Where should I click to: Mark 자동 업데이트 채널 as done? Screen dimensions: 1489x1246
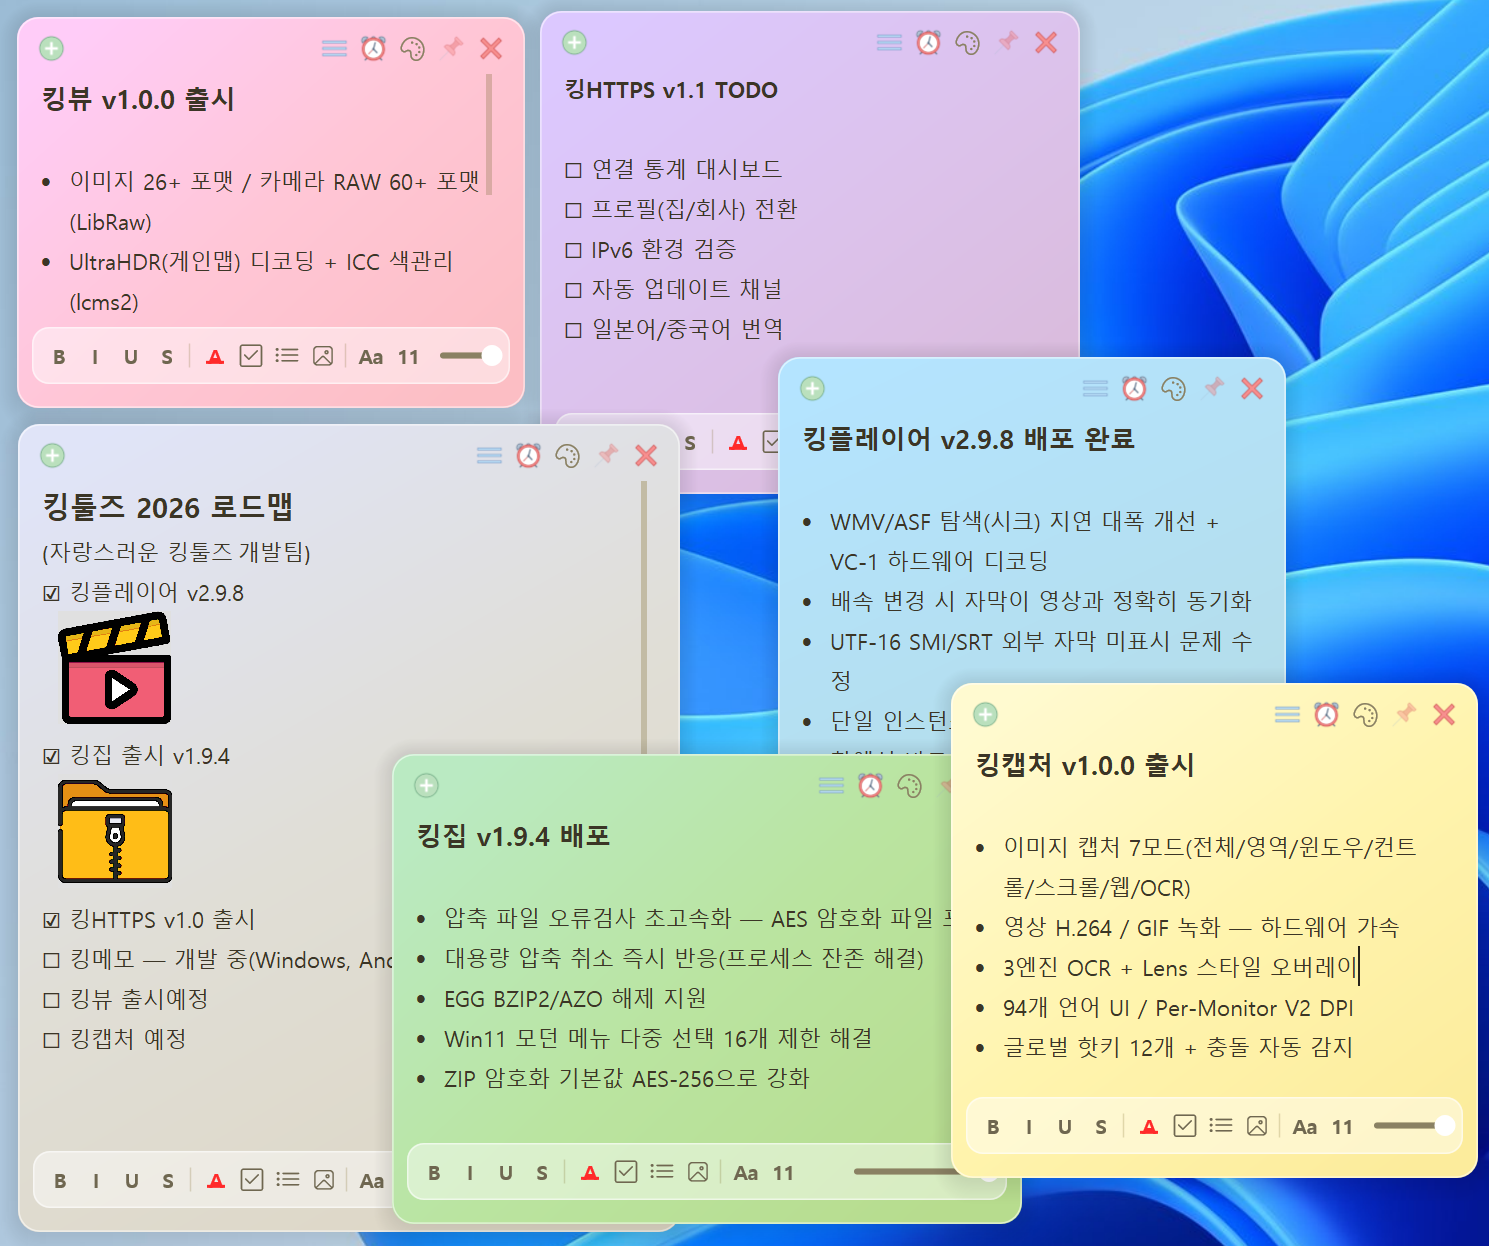click(x=574, y=291)
